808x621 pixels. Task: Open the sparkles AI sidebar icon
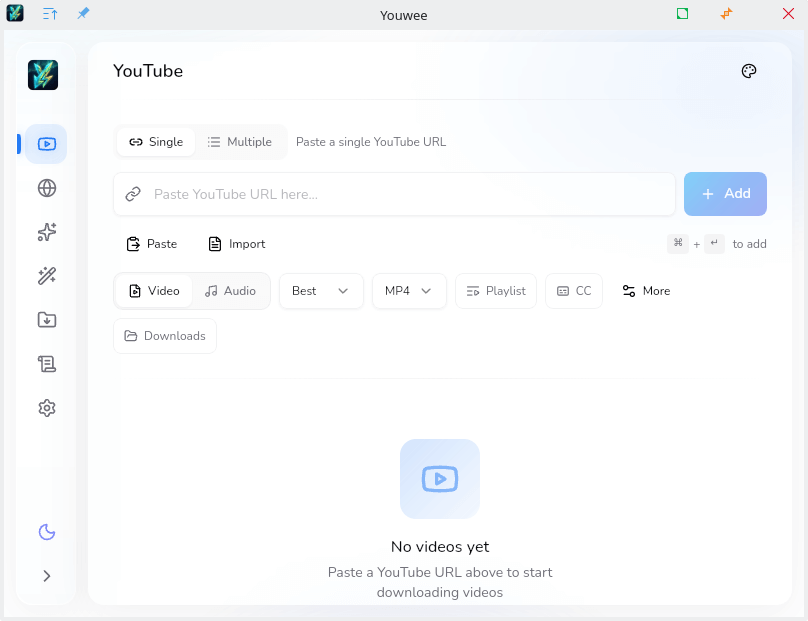click(46, 232)
